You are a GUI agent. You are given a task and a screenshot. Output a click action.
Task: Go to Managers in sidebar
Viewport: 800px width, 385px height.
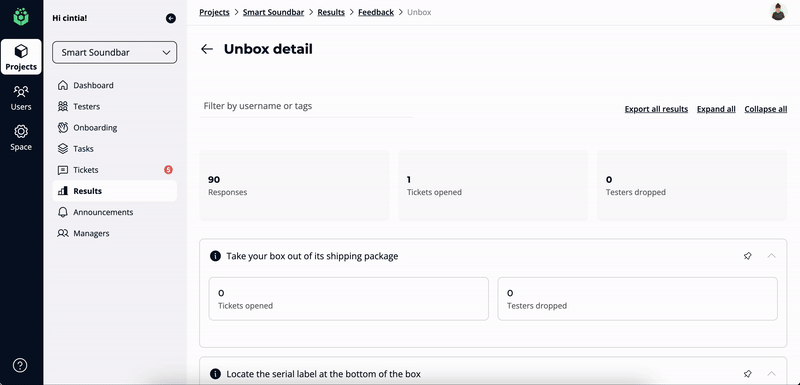tap(115, 234)
